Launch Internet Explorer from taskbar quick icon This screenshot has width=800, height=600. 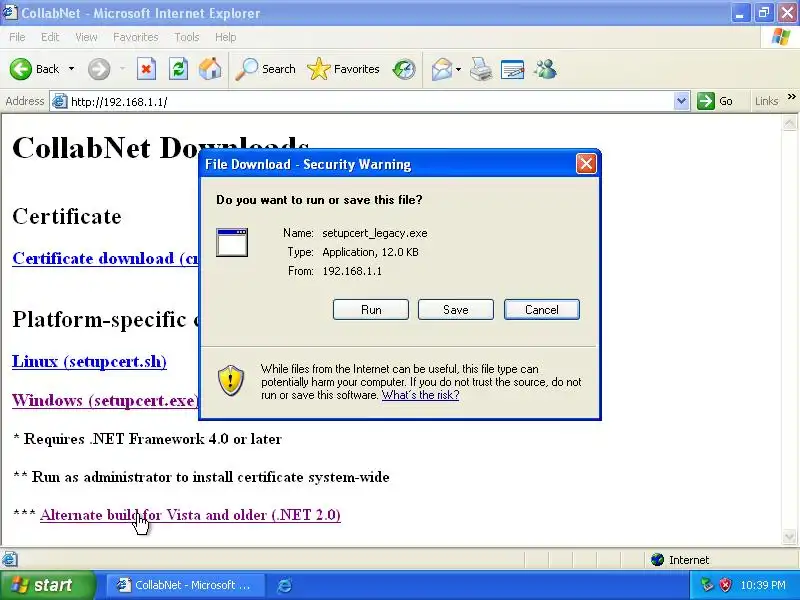(284, 585)
